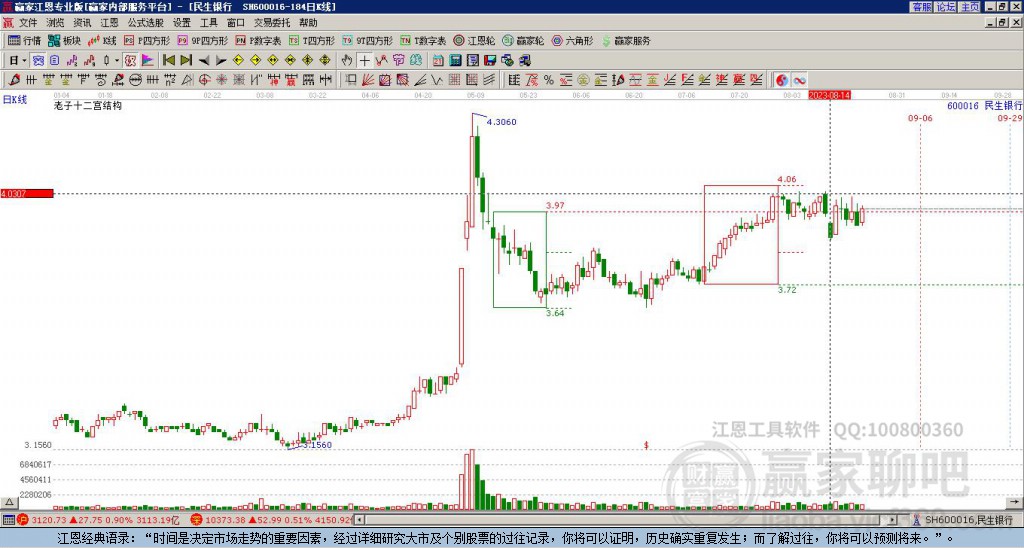
Task: Open the 六角形 hexagon tool
Action: [572, 40]
